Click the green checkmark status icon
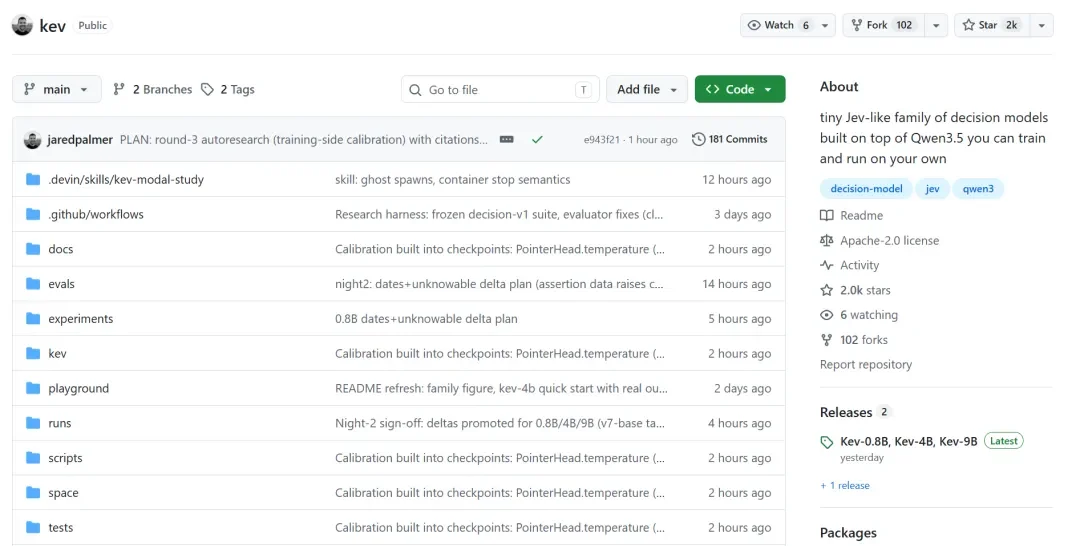This screenshot has width=1080, height=546. pos(537,140)
